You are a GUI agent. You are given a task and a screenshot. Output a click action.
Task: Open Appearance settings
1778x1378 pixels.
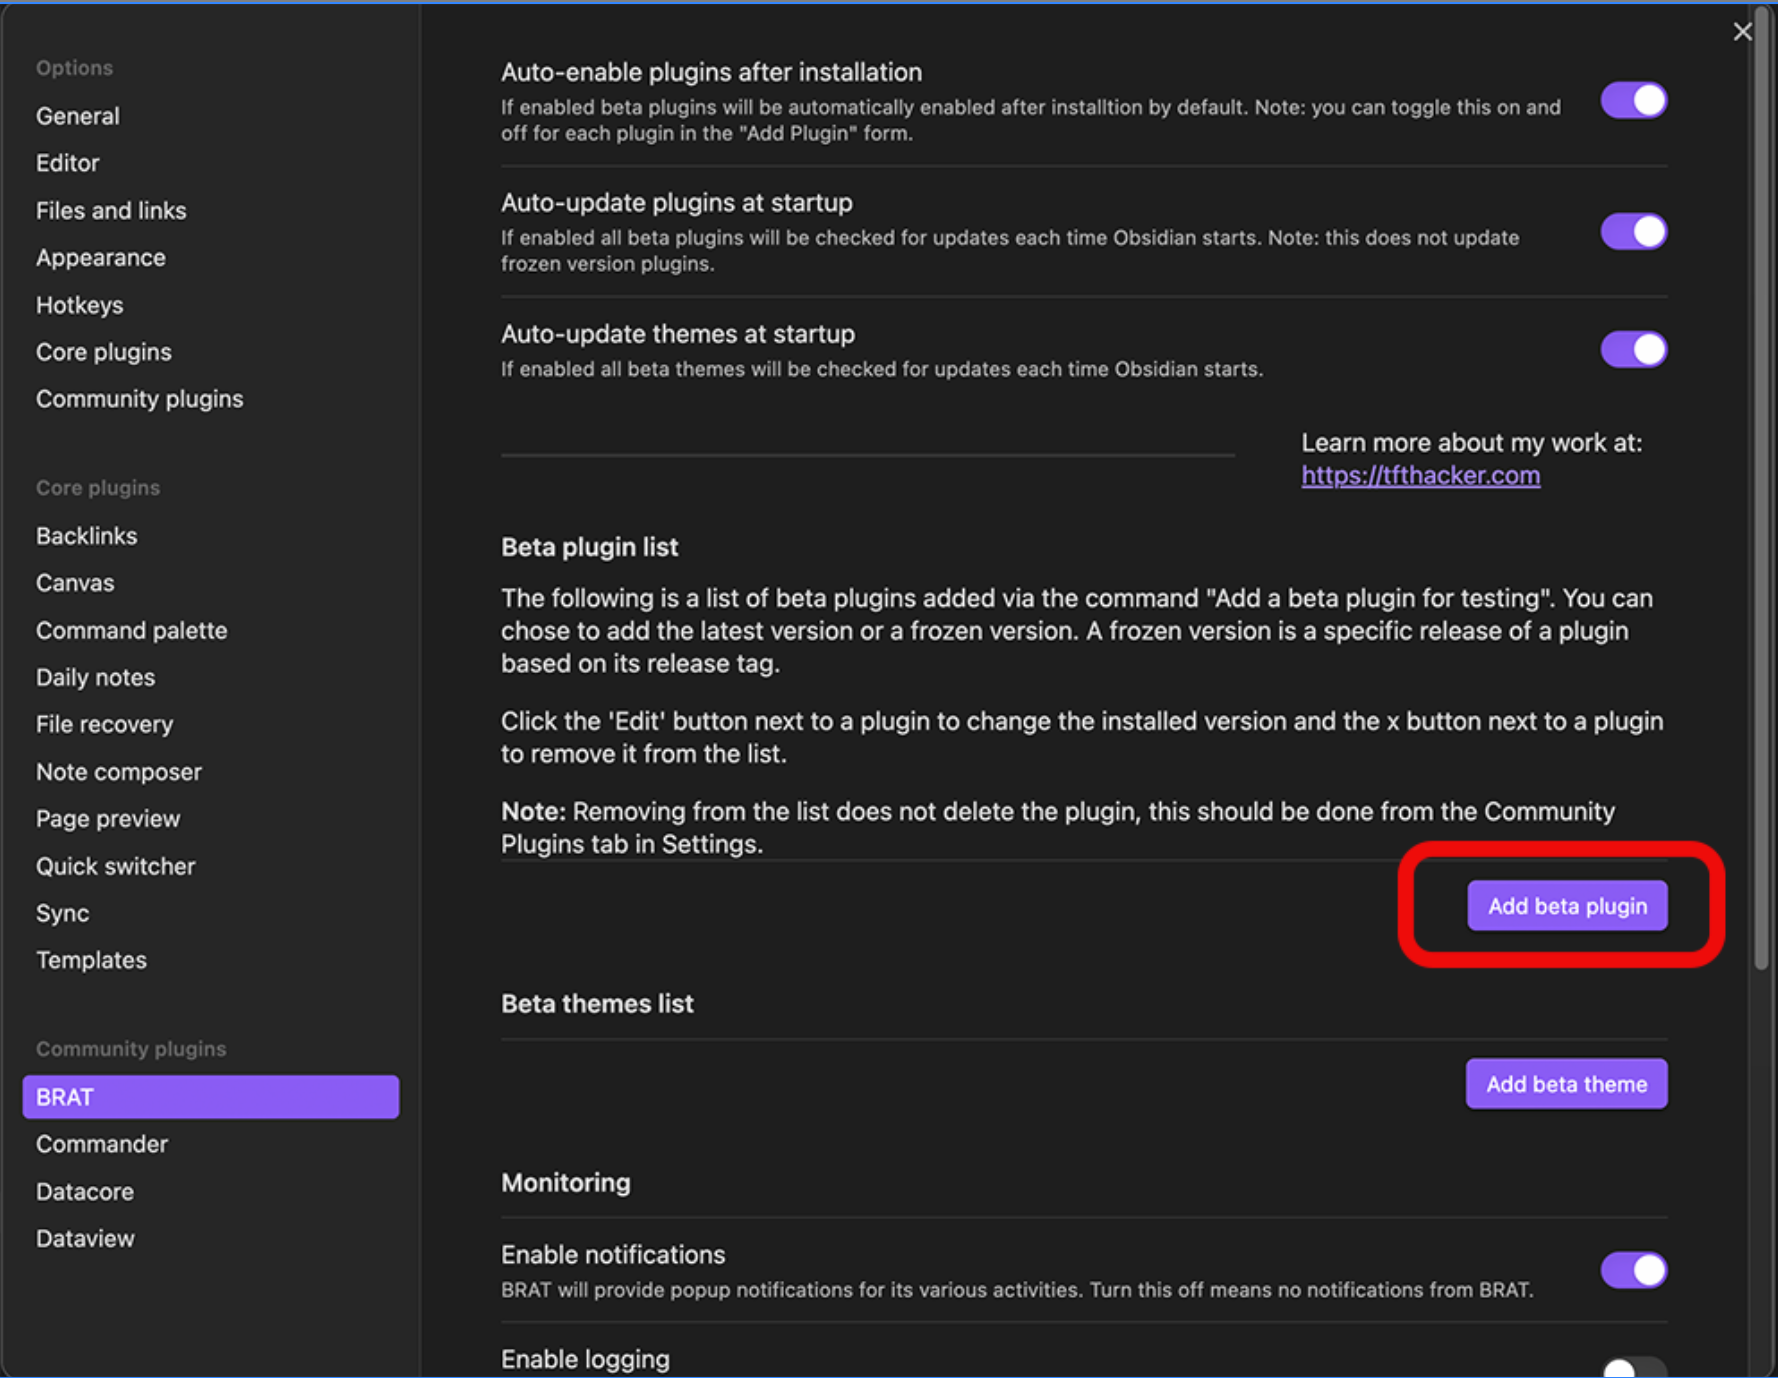101,258
